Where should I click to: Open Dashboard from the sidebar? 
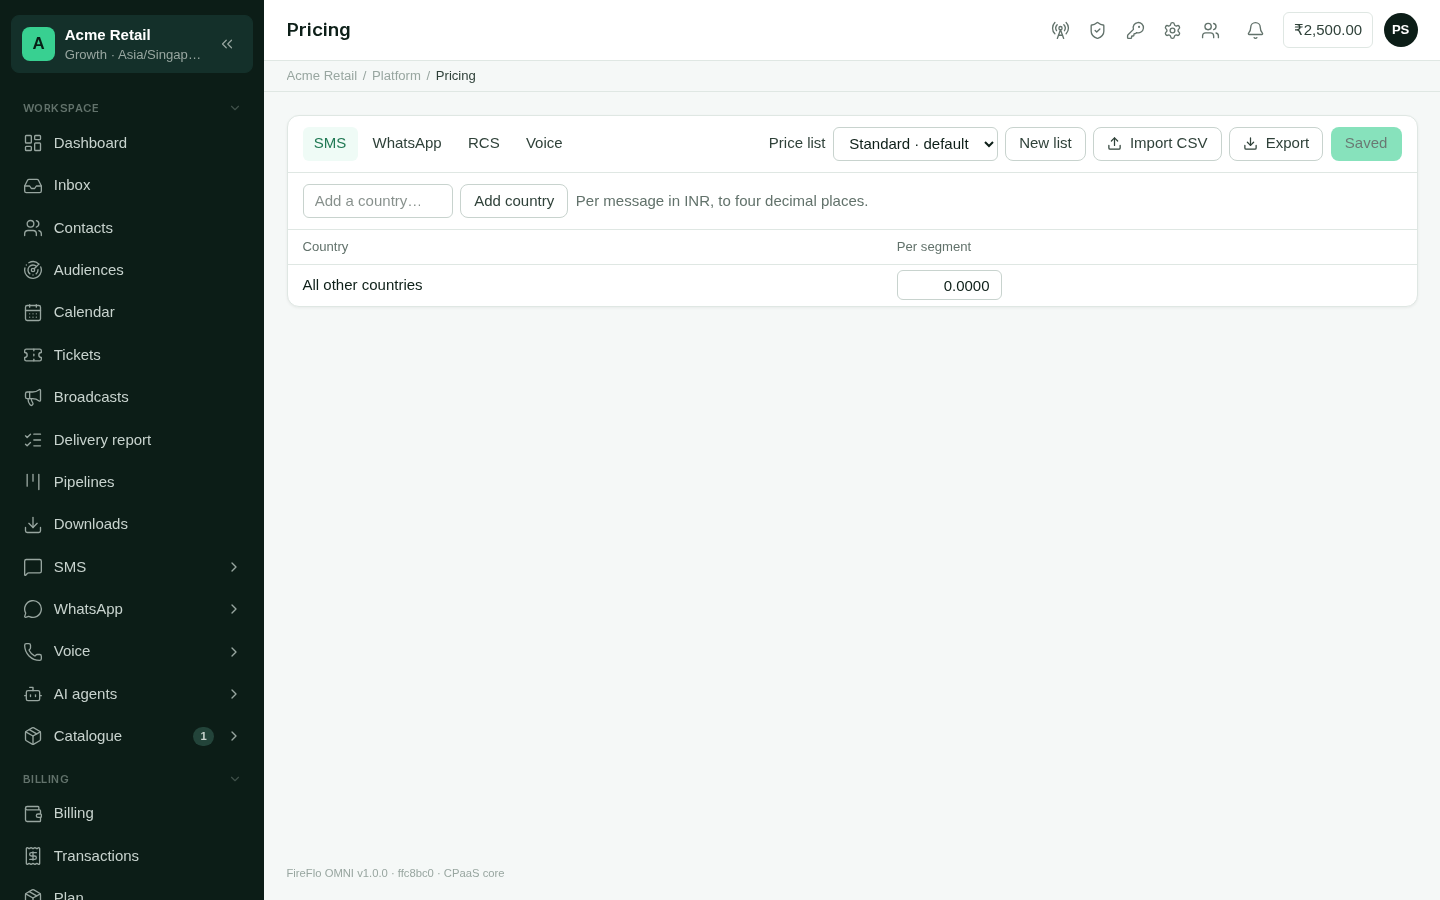pos(132,143)
